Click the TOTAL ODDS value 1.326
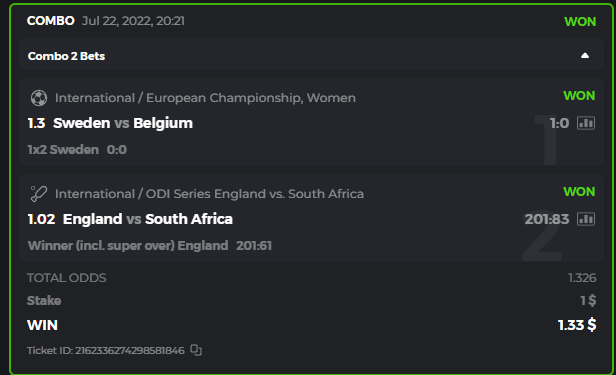This screenshot has height=375, width=616. pyautogui.click(x=582, y=278)
